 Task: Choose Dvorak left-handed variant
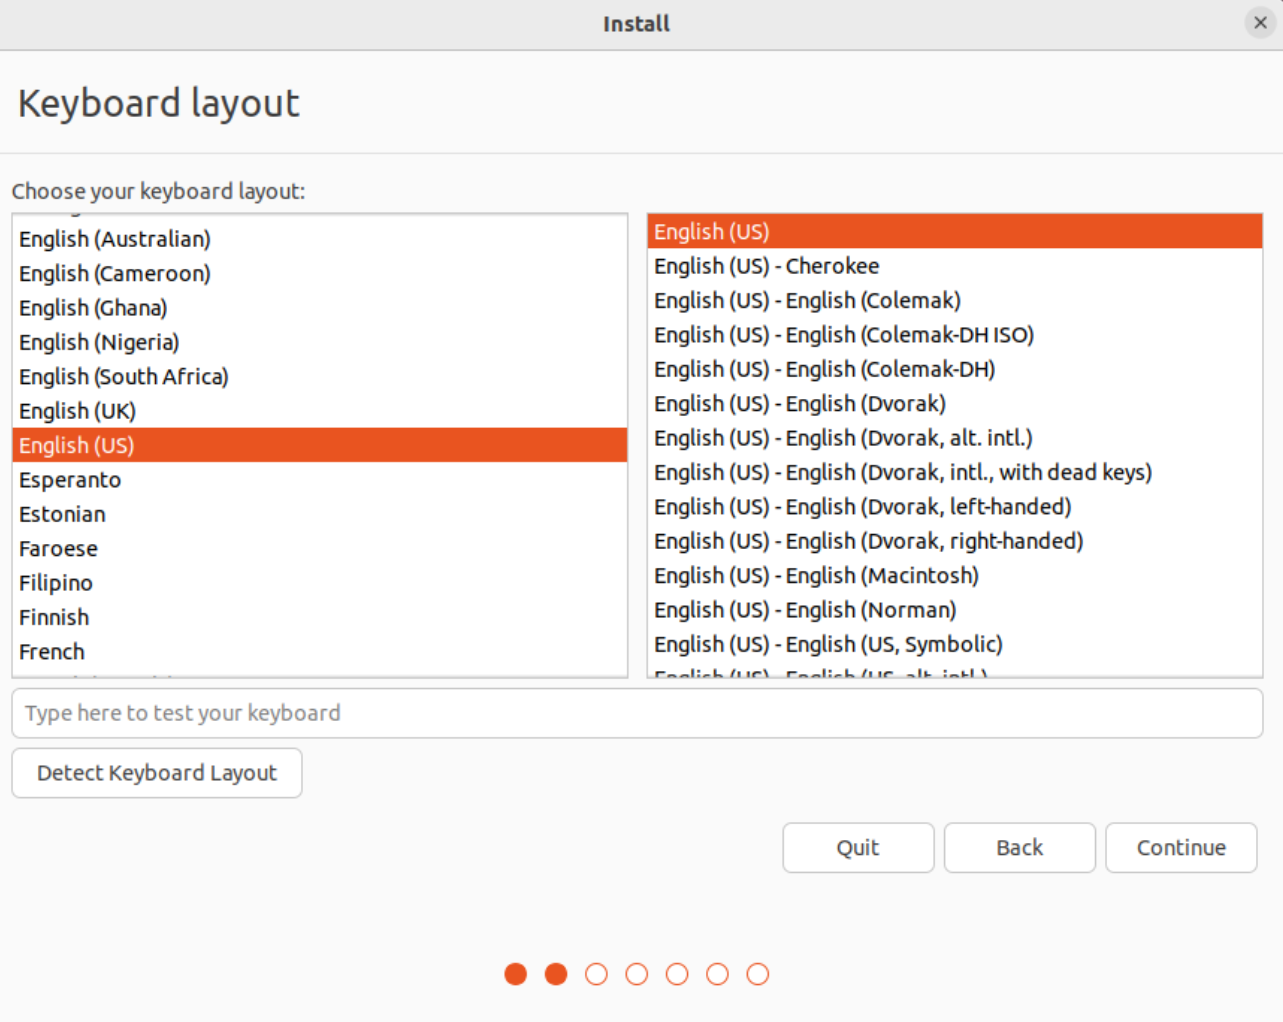pyautogui.click(x=862, y=507)
